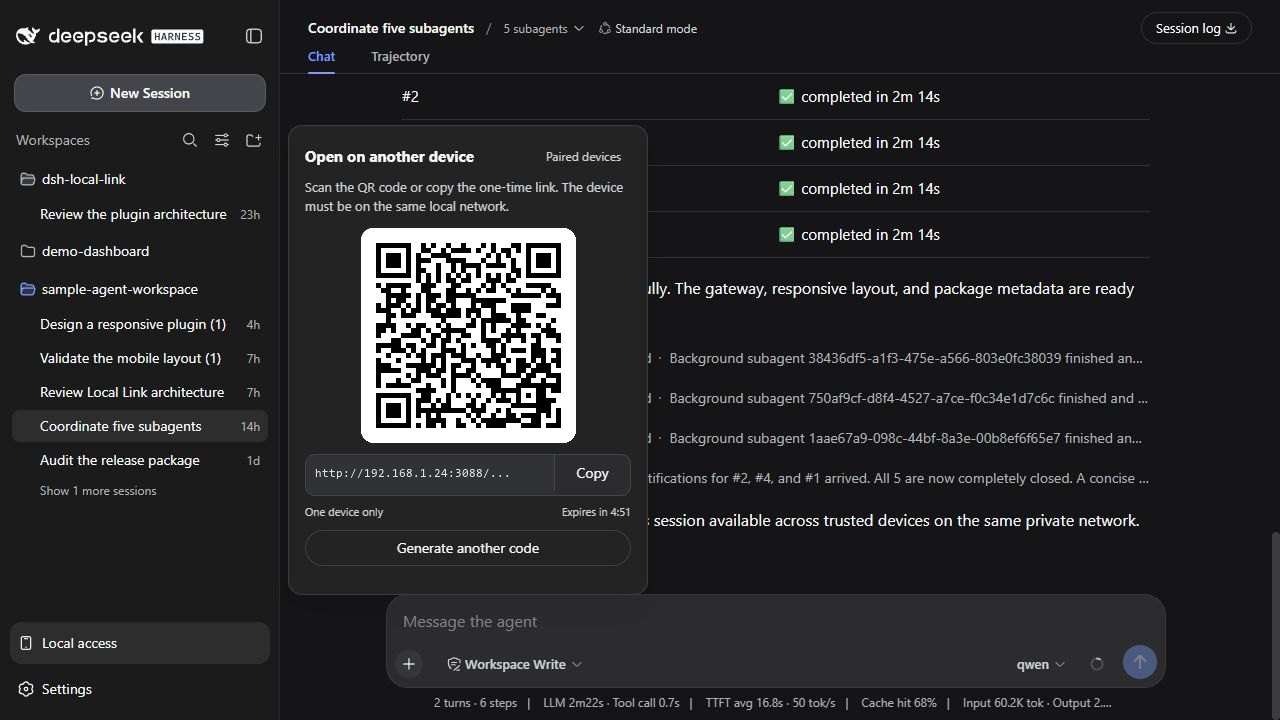The image size is (1280, 720).
Task: Click the 2 turns · 6 steps stat
Action: click(x=475, y=703)
